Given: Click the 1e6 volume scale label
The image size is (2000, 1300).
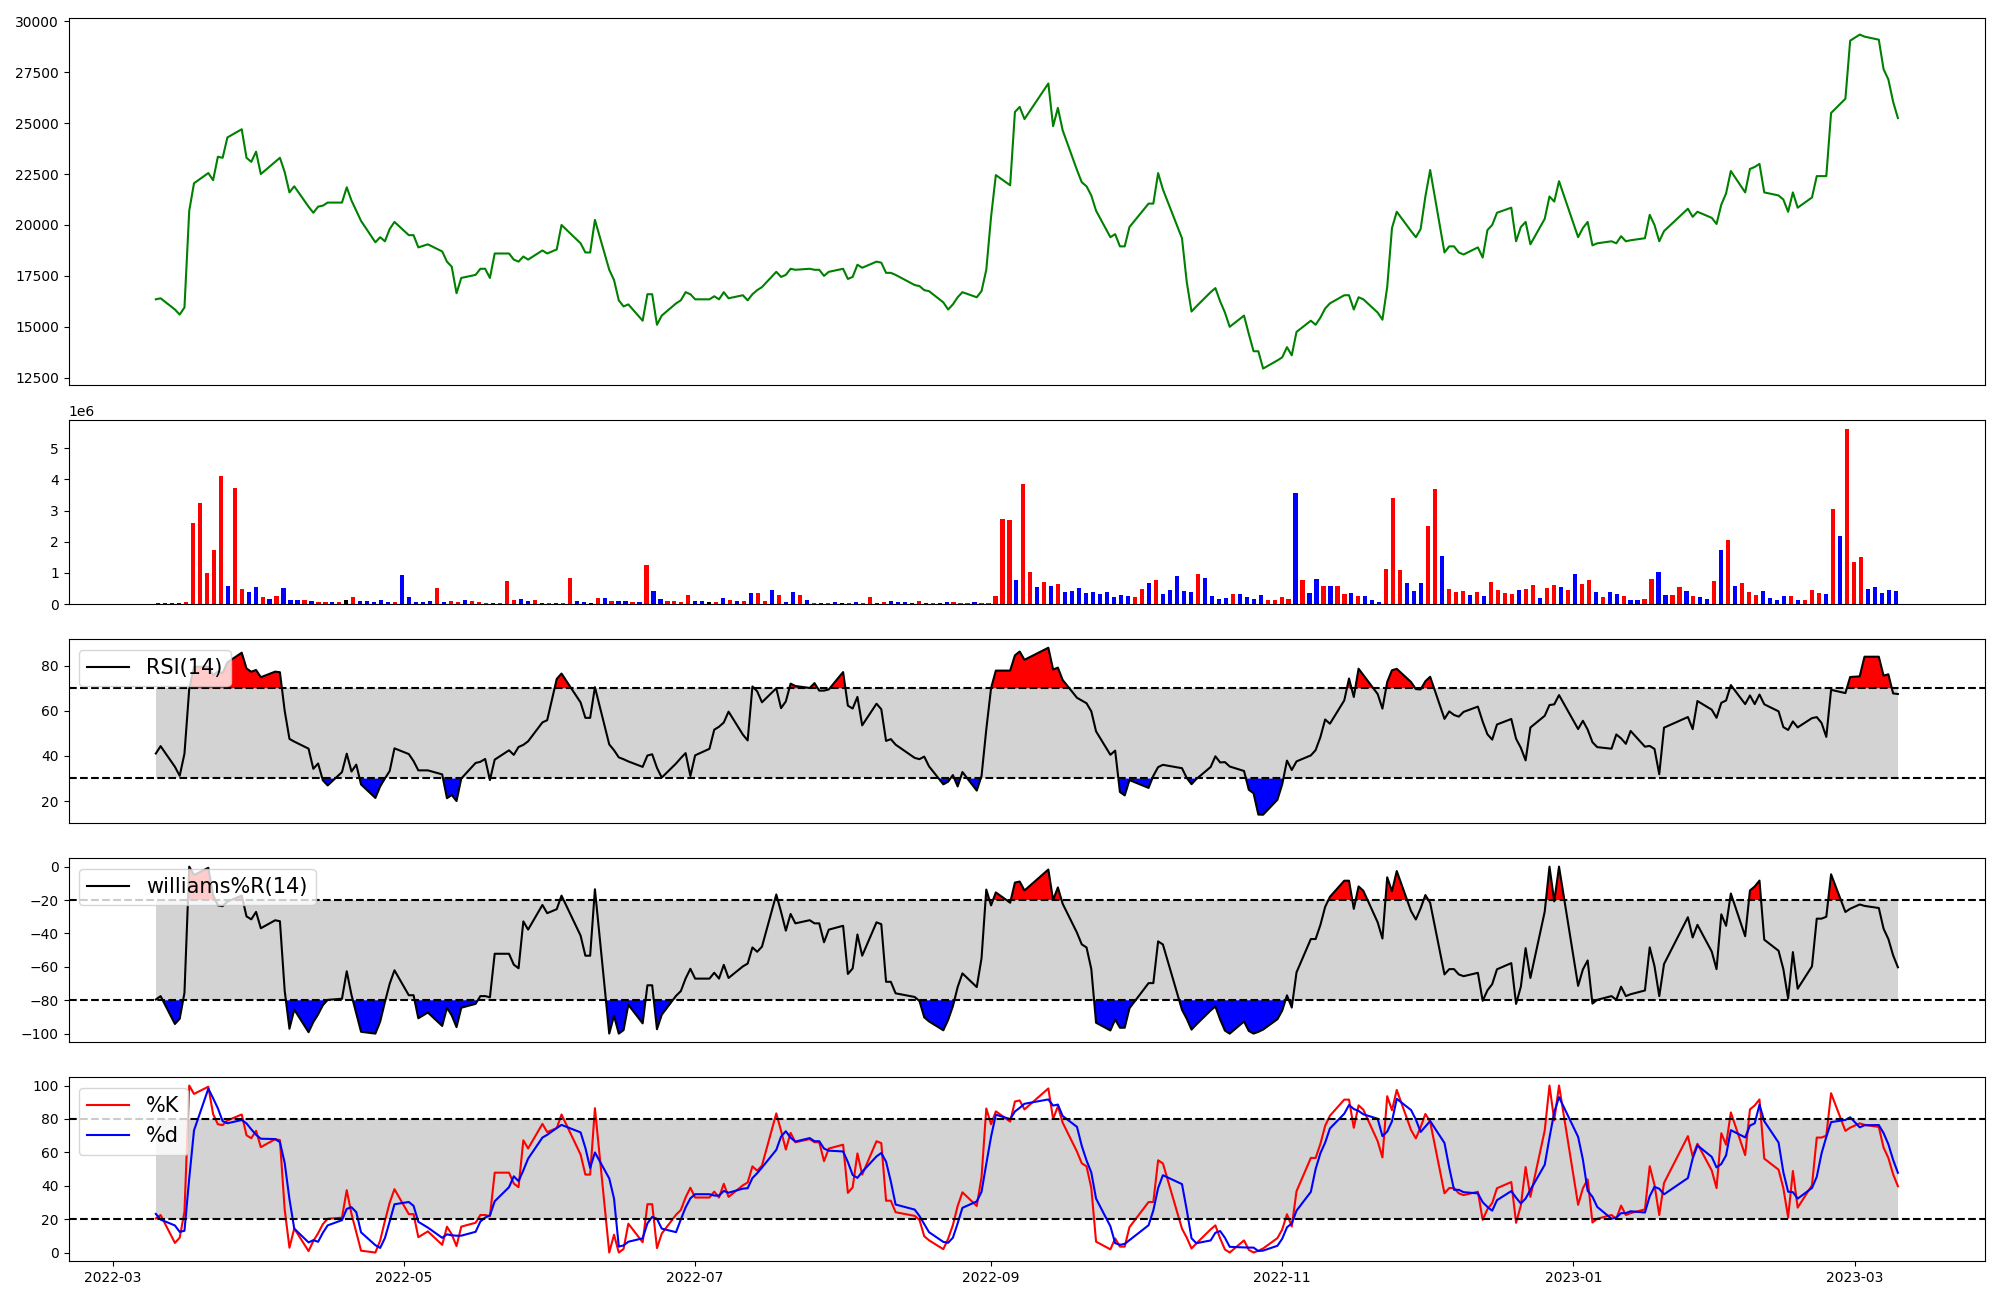Looking at the screenshot, I should pos(81,412).
